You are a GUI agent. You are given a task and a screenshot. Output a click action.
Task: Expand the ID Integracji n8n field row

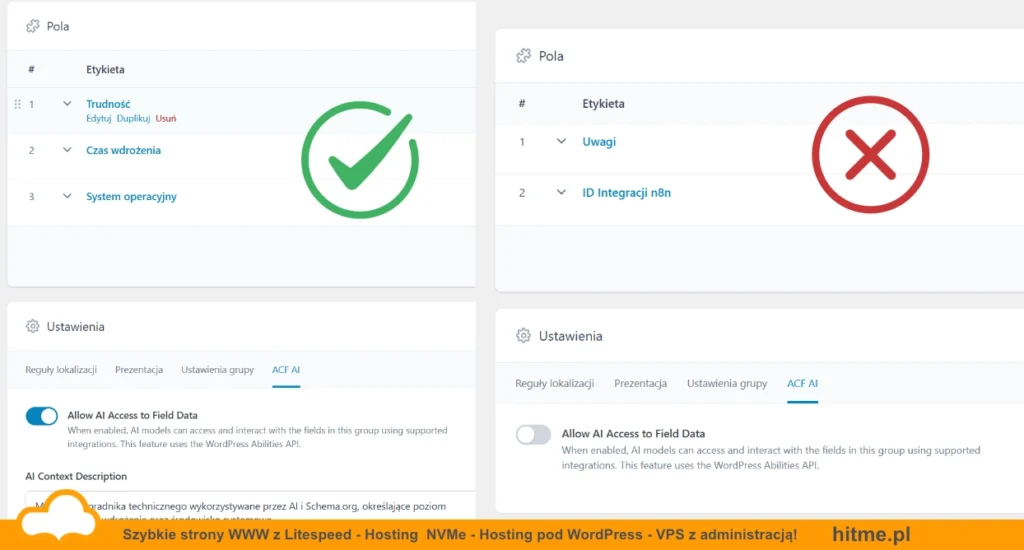[561, 192]
